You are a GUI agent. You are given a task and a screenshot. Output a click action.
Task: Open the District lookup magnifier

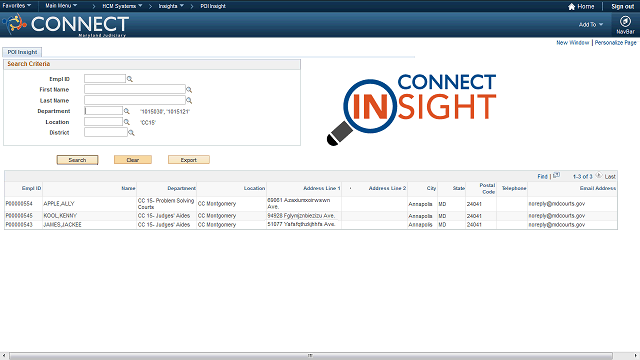[x=131, y=133]
